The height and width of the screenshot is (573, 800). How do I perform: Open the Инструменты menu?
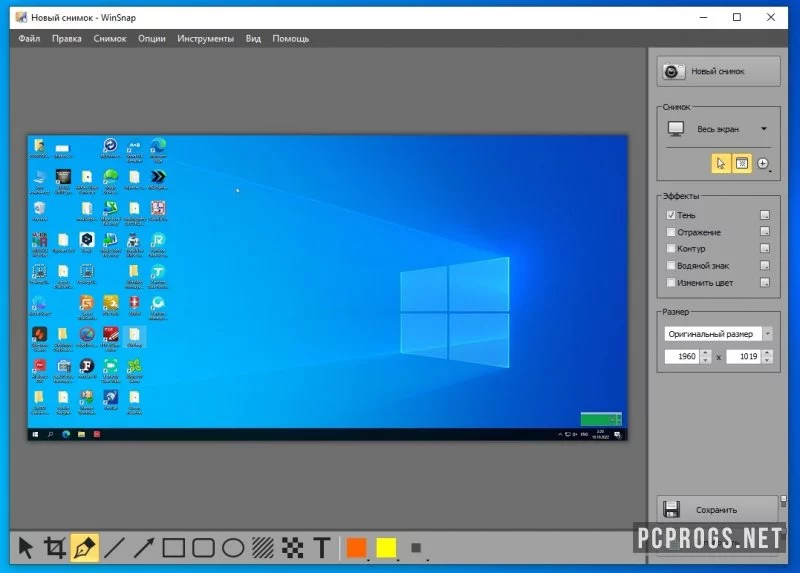206,39
